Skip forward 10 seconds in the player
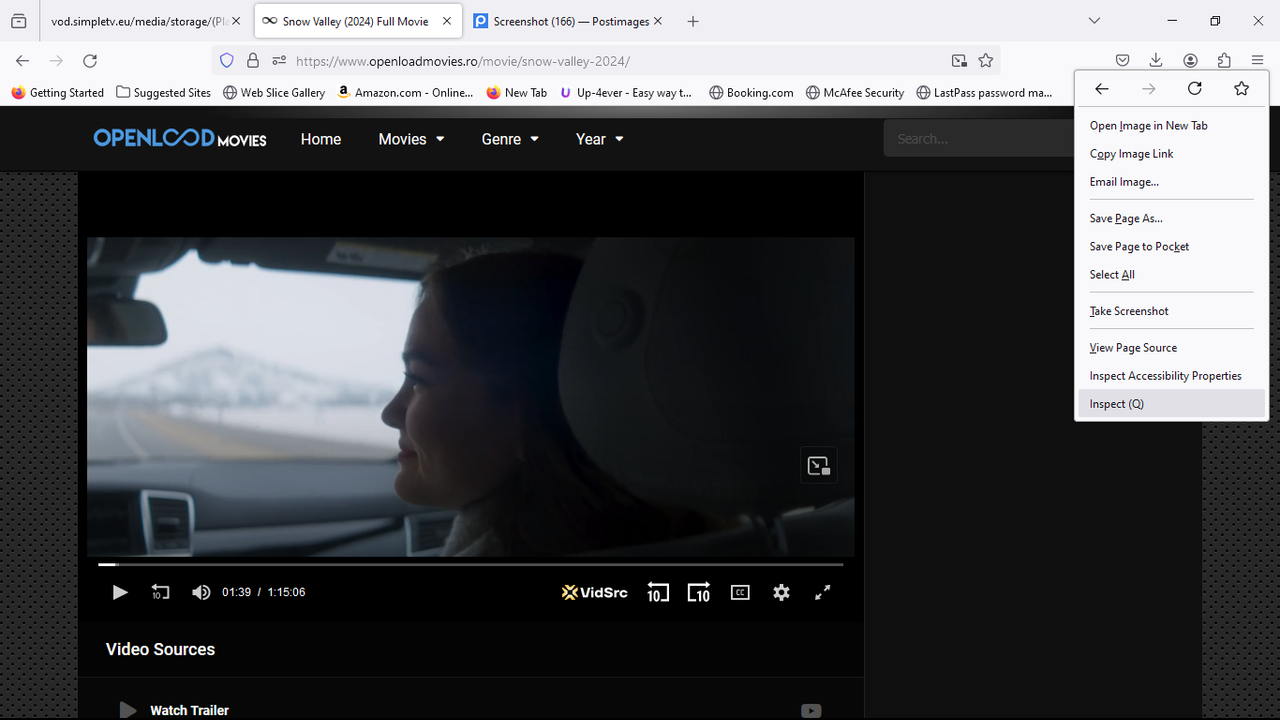 pyautogui.click(x=698, y=592)
